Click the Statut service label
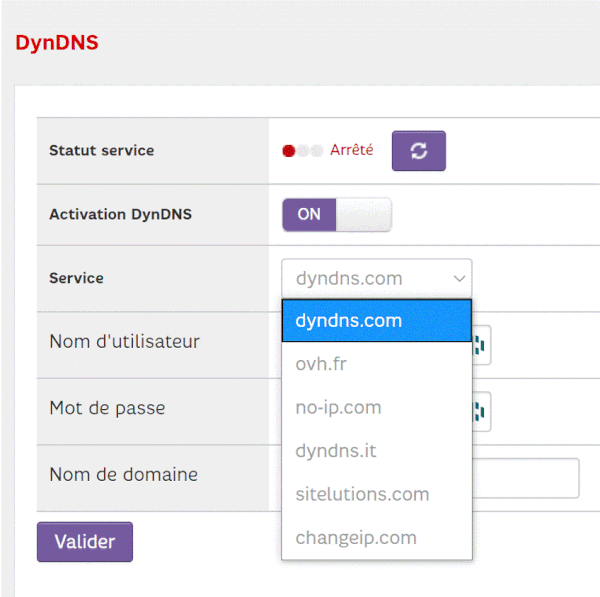600x597 pixels. click(101, 151)
